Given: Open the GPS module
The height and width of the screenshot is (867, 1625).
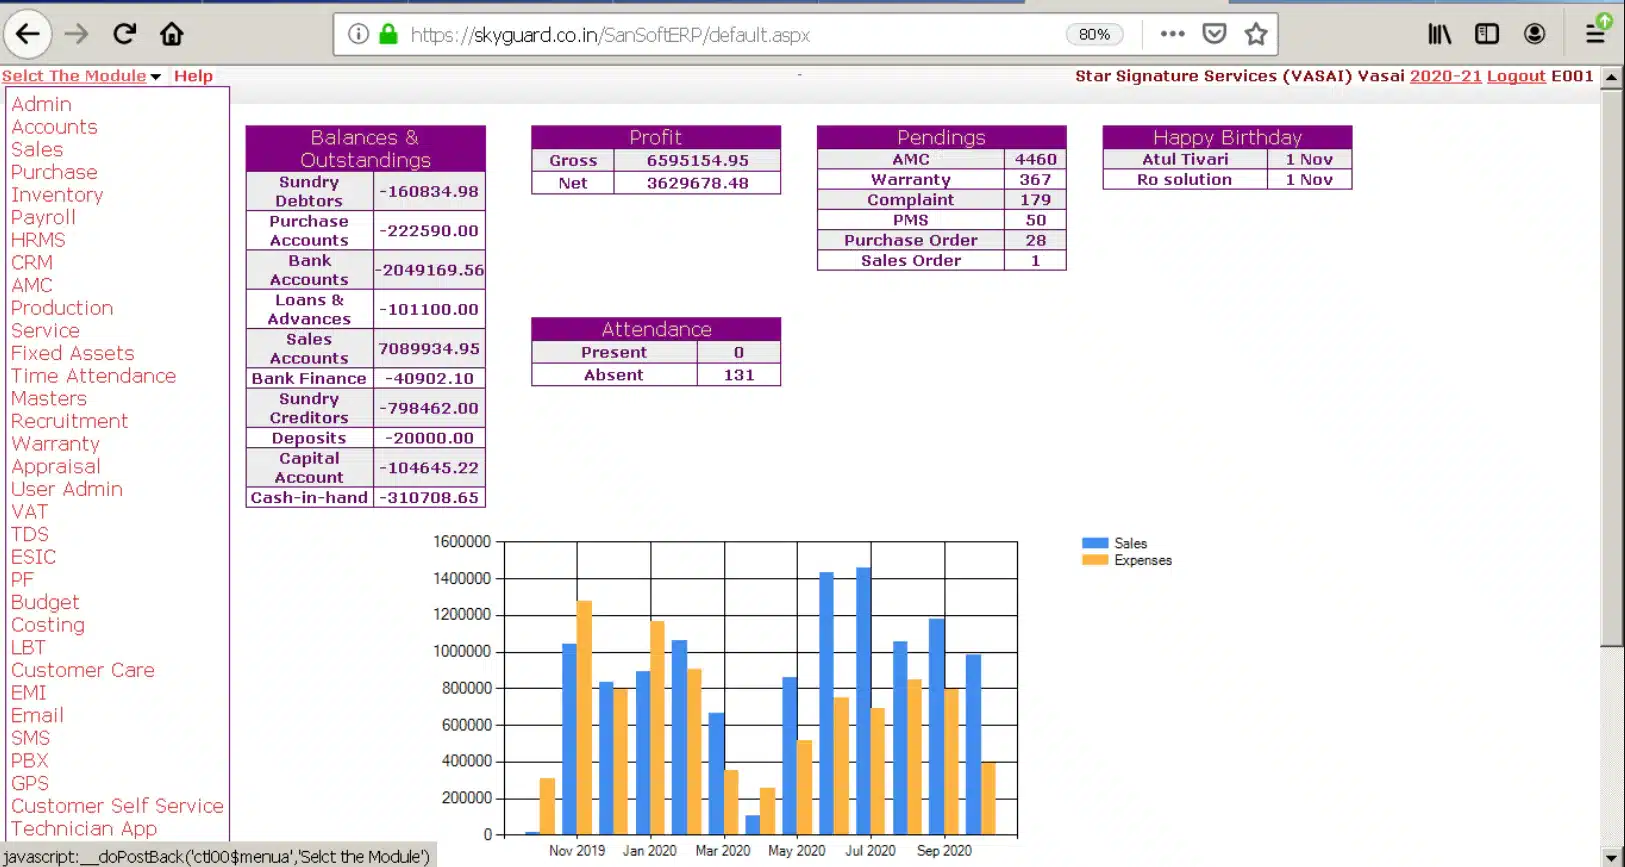Looking at the screenshot, I should 29,783.
